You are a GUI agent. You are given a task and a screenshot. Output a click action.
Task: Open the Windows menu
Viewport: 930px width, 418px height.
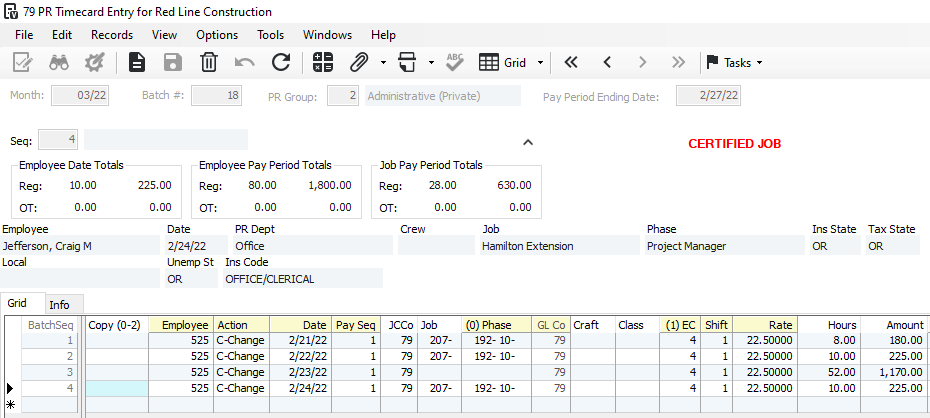(x=327, y=35)
